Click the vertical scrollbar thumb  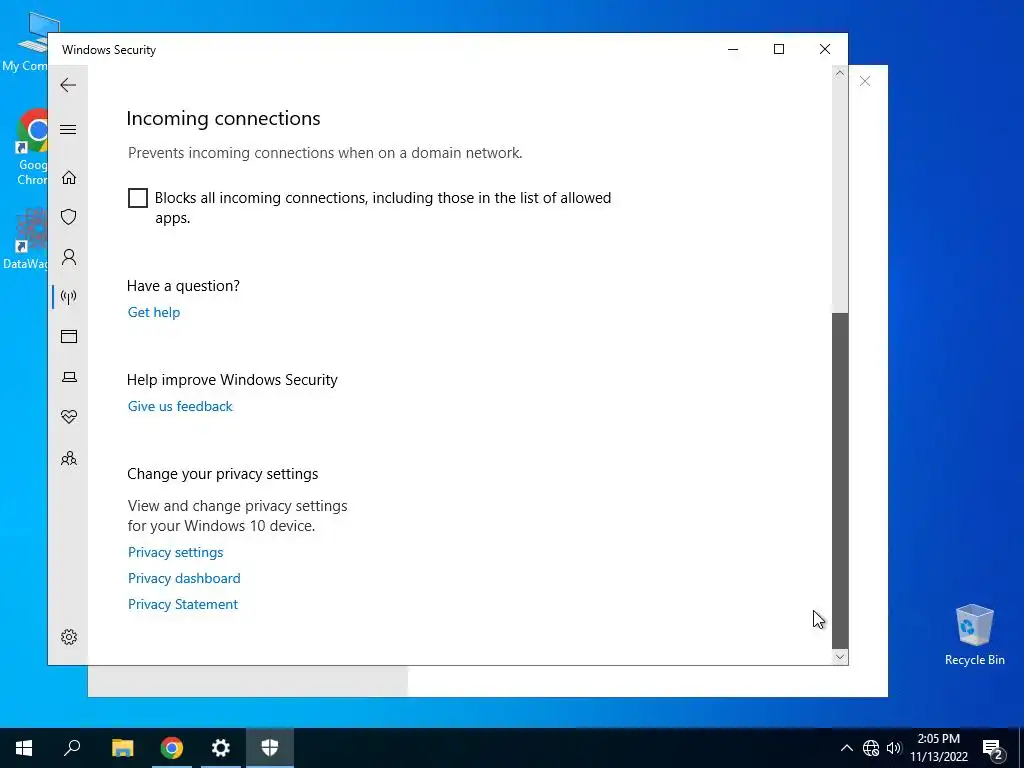coord(840,481)
